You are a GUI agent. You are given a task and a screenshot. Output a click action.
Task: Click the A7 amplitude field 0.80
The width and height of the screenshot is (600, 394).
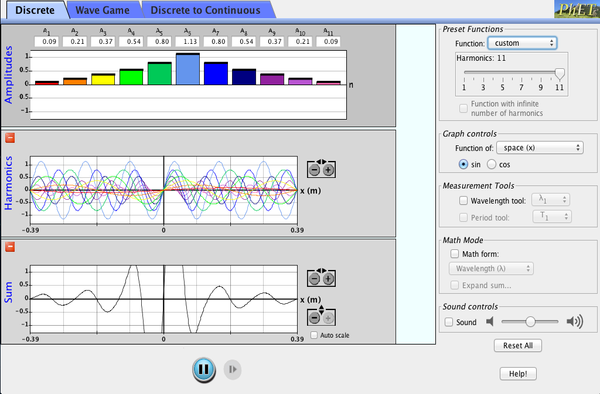coord(216,41)
